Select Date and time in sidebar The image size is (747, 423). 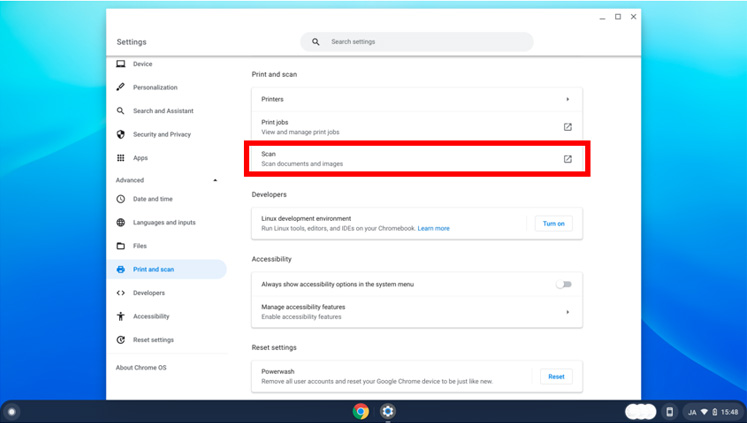[152, 199]
